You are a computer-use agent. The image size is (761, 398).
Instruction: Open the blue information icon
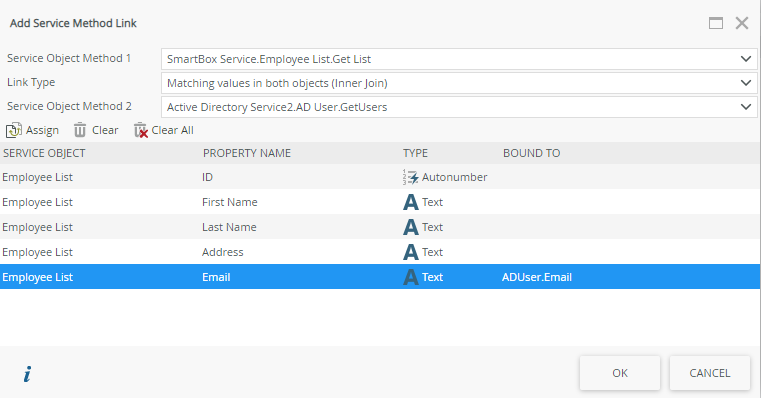[27, 374]
